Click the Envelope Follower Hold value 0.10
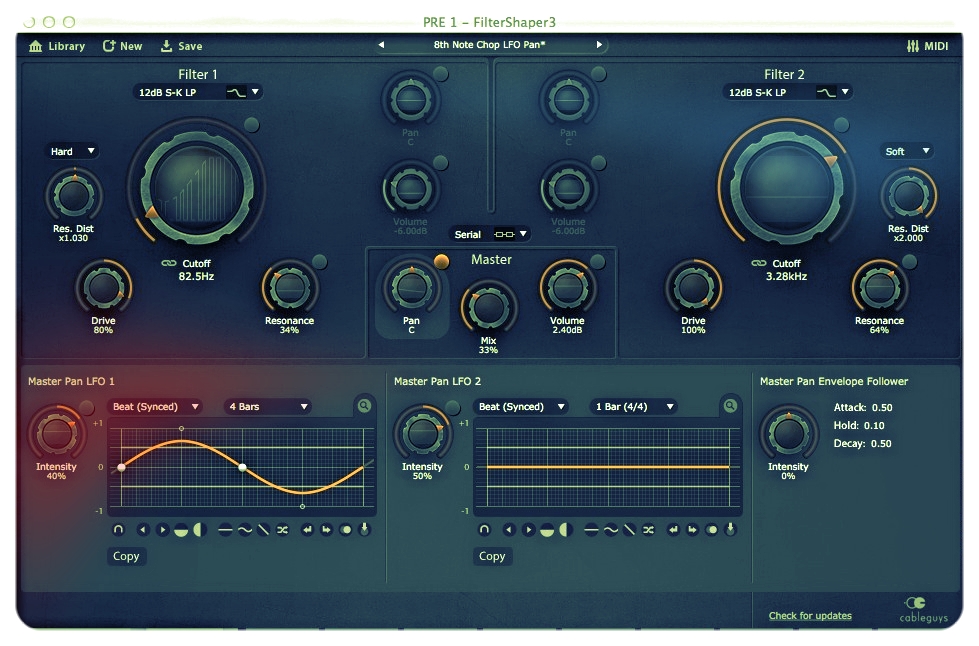979x646 pixels. [874, 426]
